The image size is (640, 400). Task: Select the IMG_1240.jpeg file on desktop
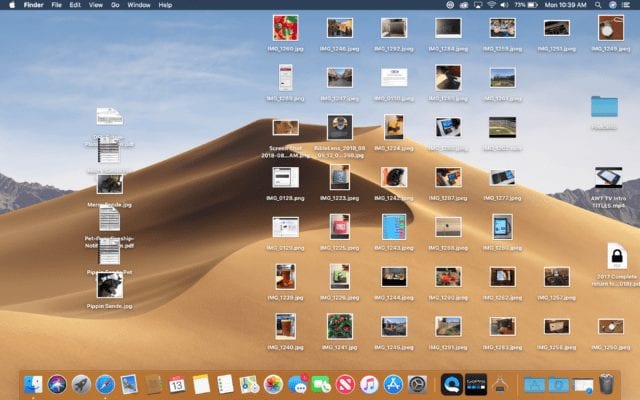pos(285,326)
